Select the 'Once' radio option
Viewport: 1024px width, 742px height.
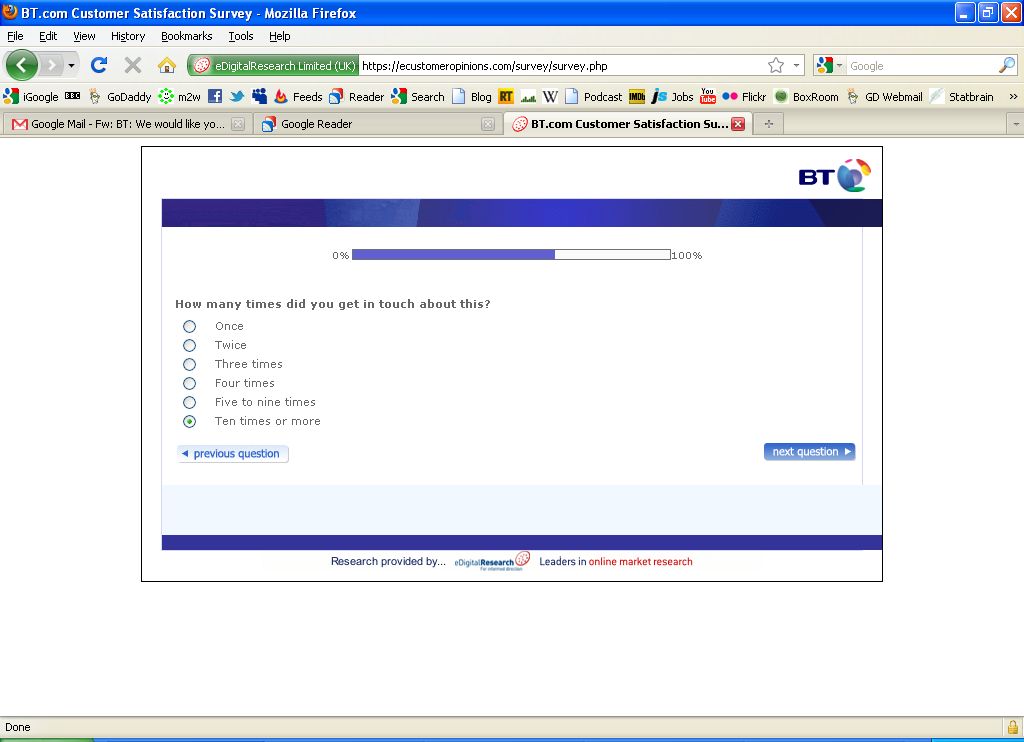coord(190,326)
